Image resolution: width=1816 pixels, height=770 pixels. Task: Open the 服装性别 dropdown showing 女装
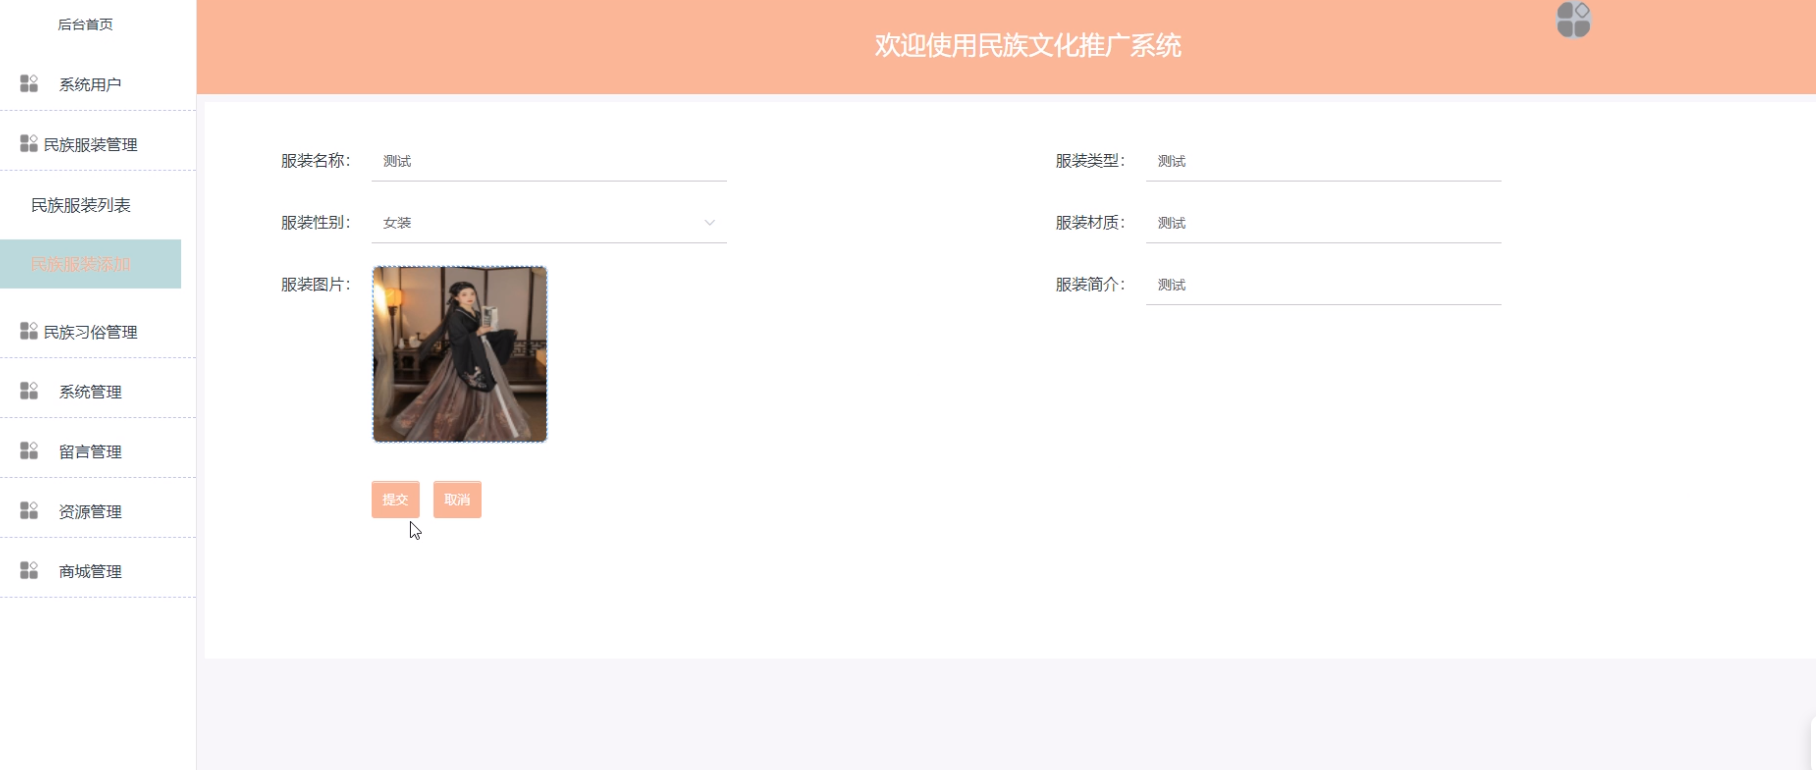tap(549, 223)
